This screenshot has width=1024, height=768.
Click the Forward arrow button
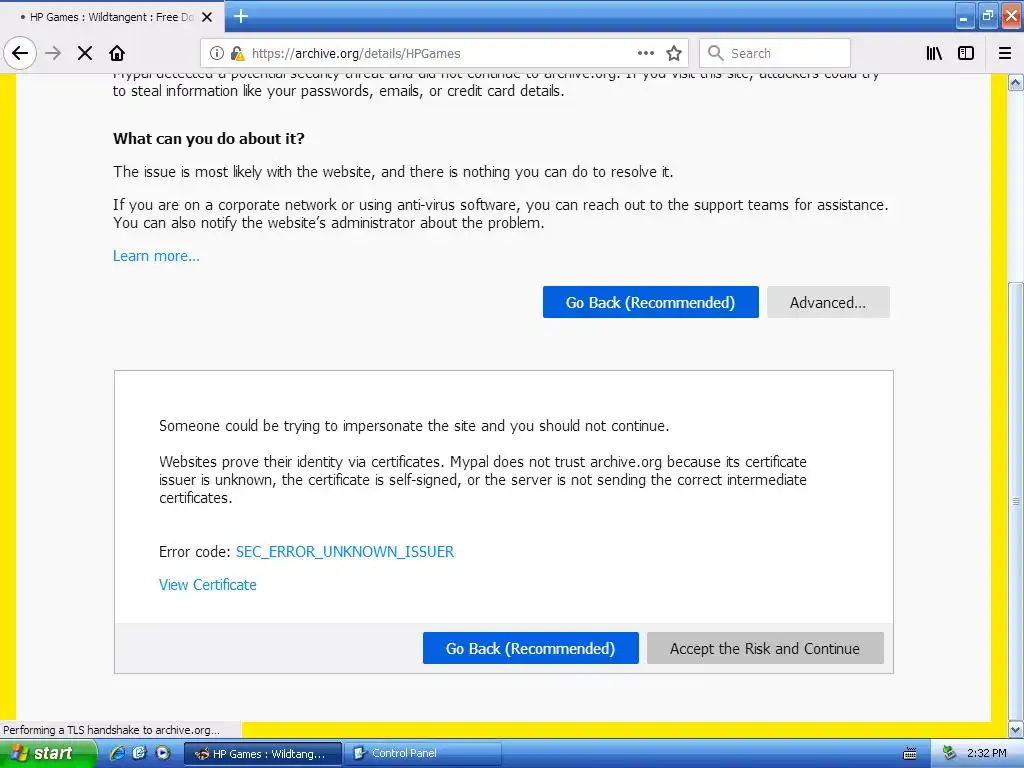point(54,54)
